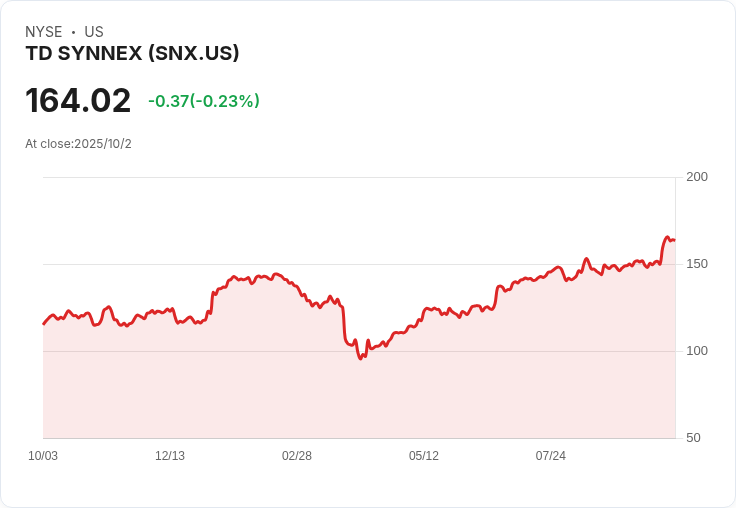Click the 10/03 date axis label
736x508 pixels.
[43, 456]
